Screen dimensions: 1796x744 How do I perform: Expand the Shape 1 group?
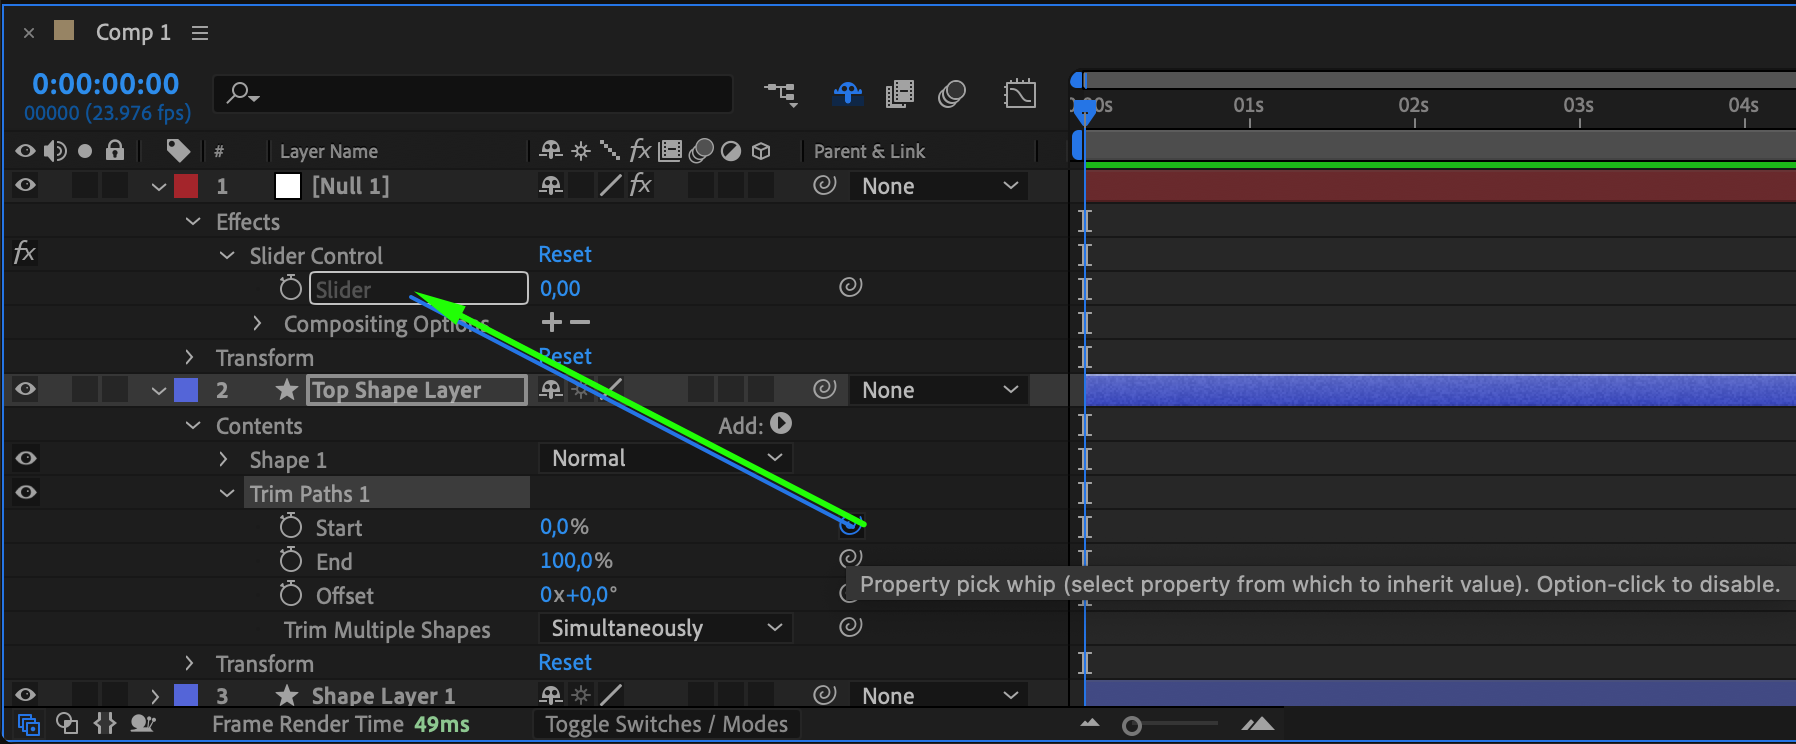(223, 459)
